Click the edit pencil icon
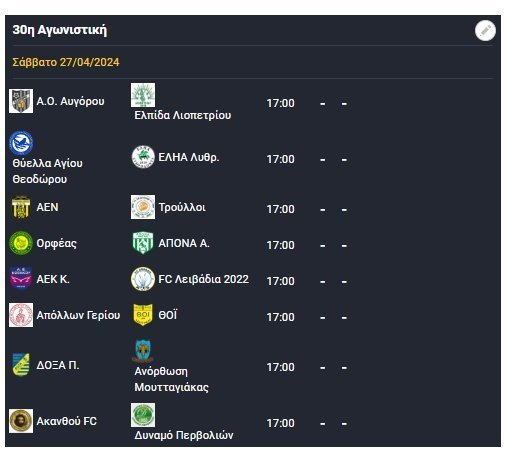The height and width of the screenshot is (467, 512). (485, 31)
